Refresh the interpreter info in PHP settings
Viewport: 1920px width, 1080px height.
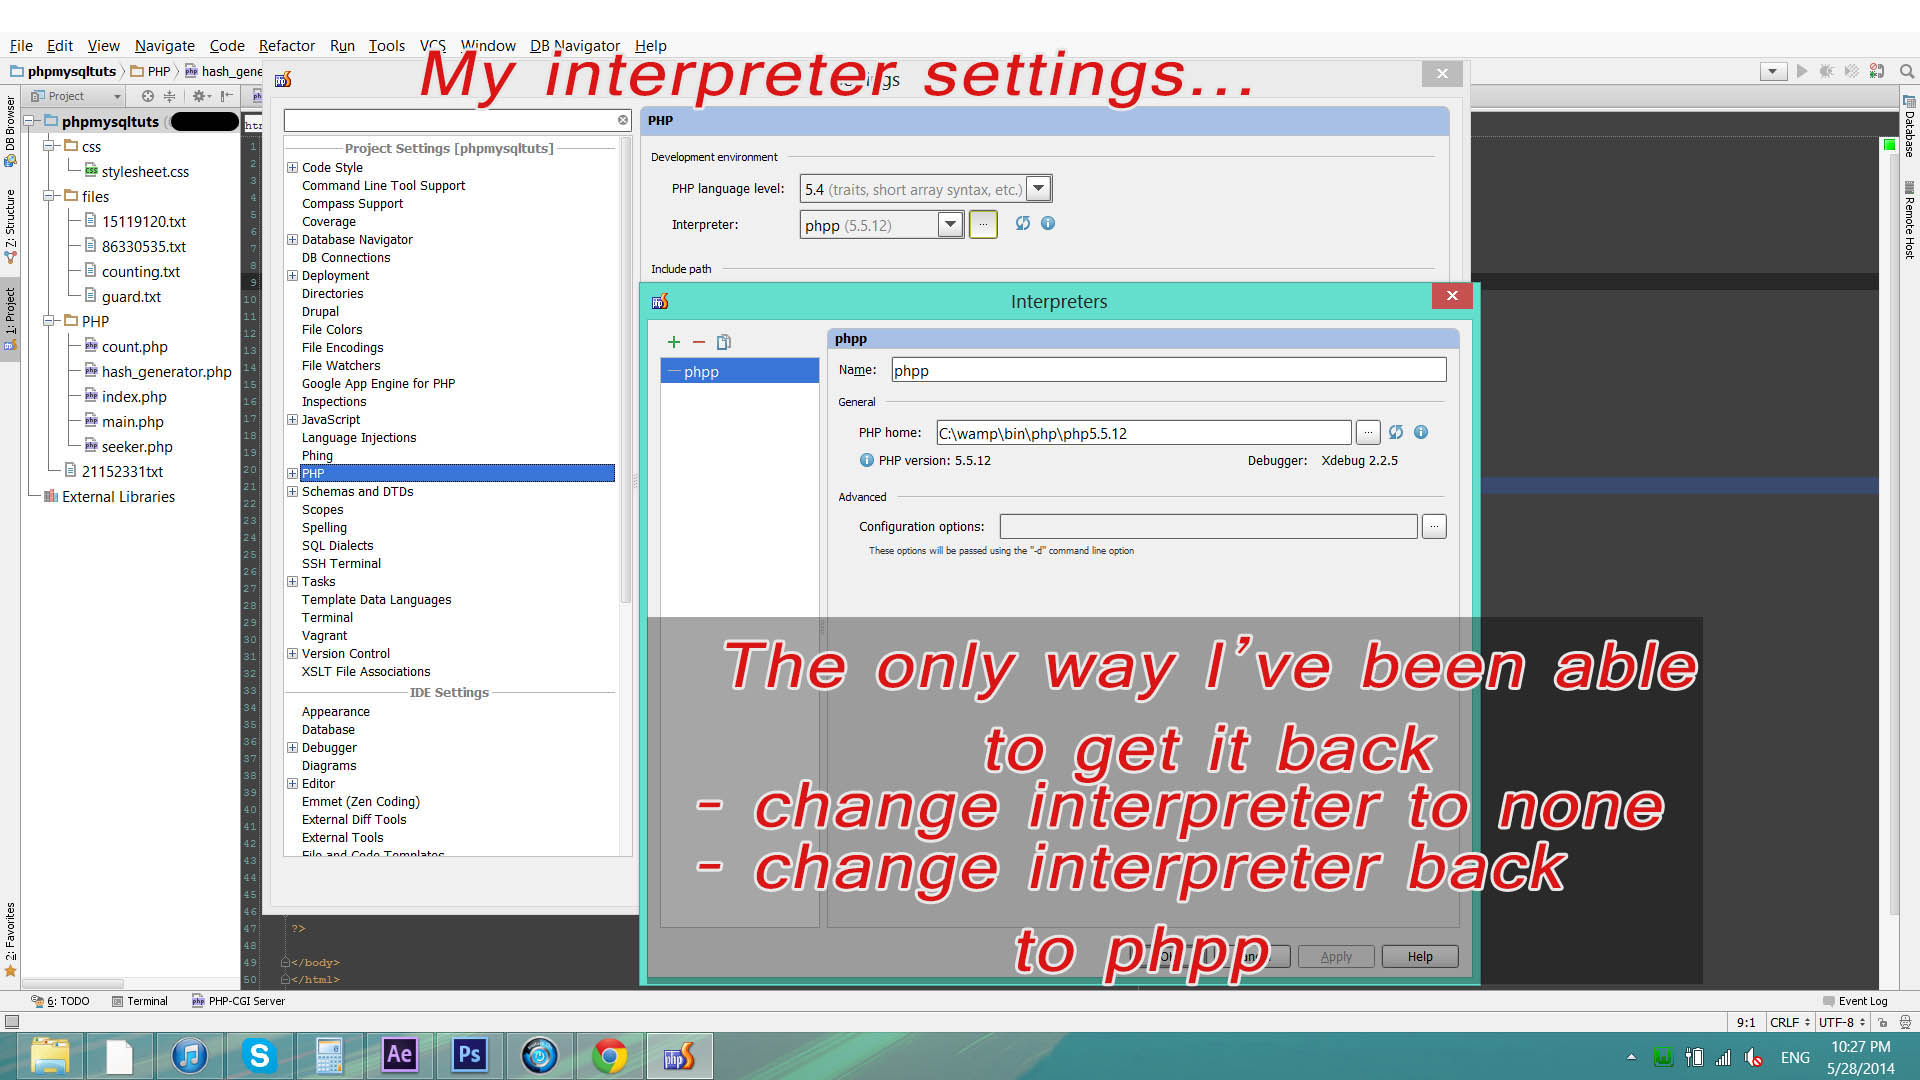[x=1023, y=223]
